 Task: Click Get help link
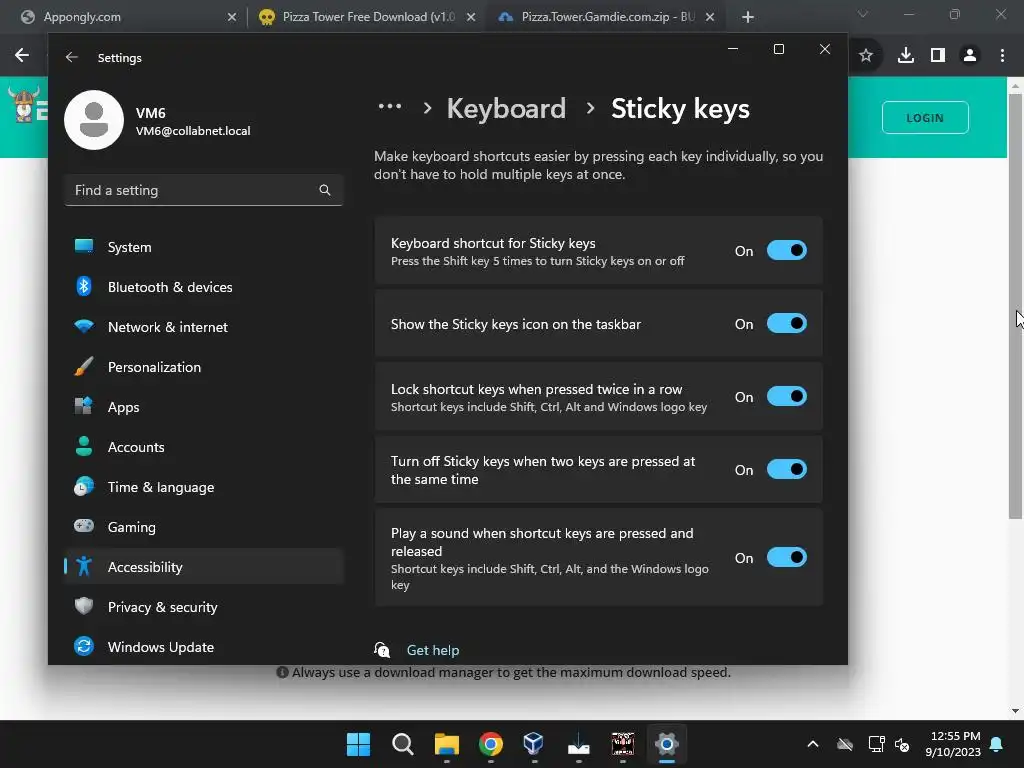point(433,650)
